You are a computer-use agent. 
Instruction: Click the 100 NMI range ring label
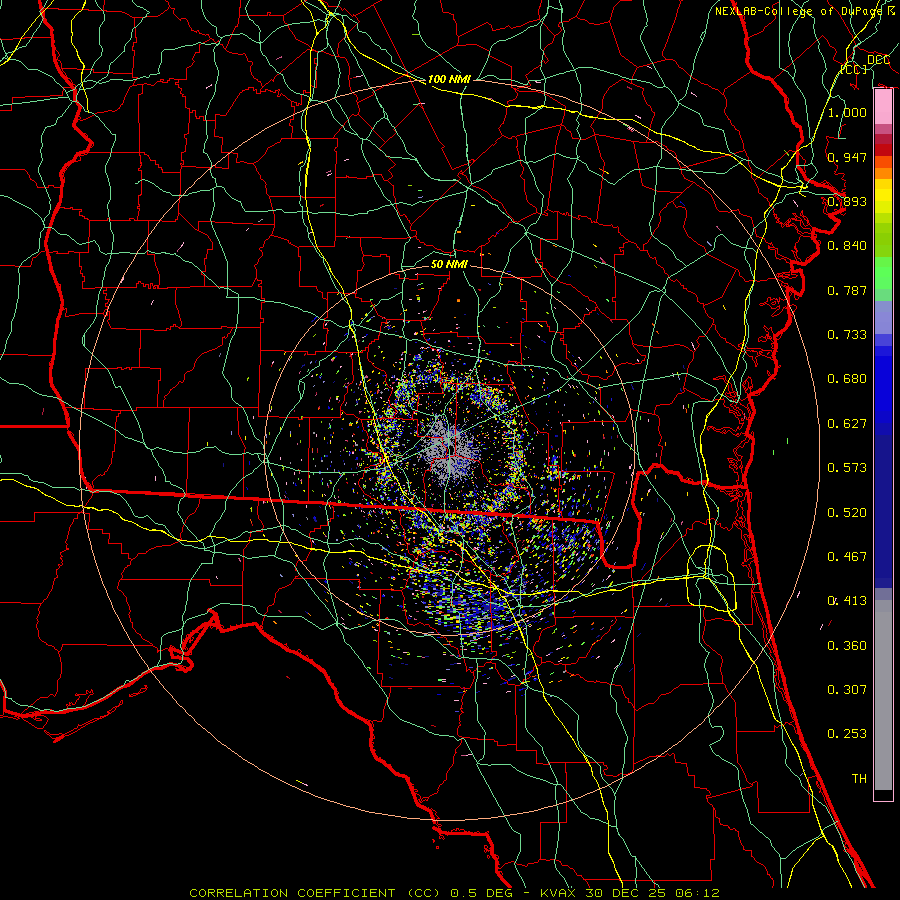[x=449, y=79]
